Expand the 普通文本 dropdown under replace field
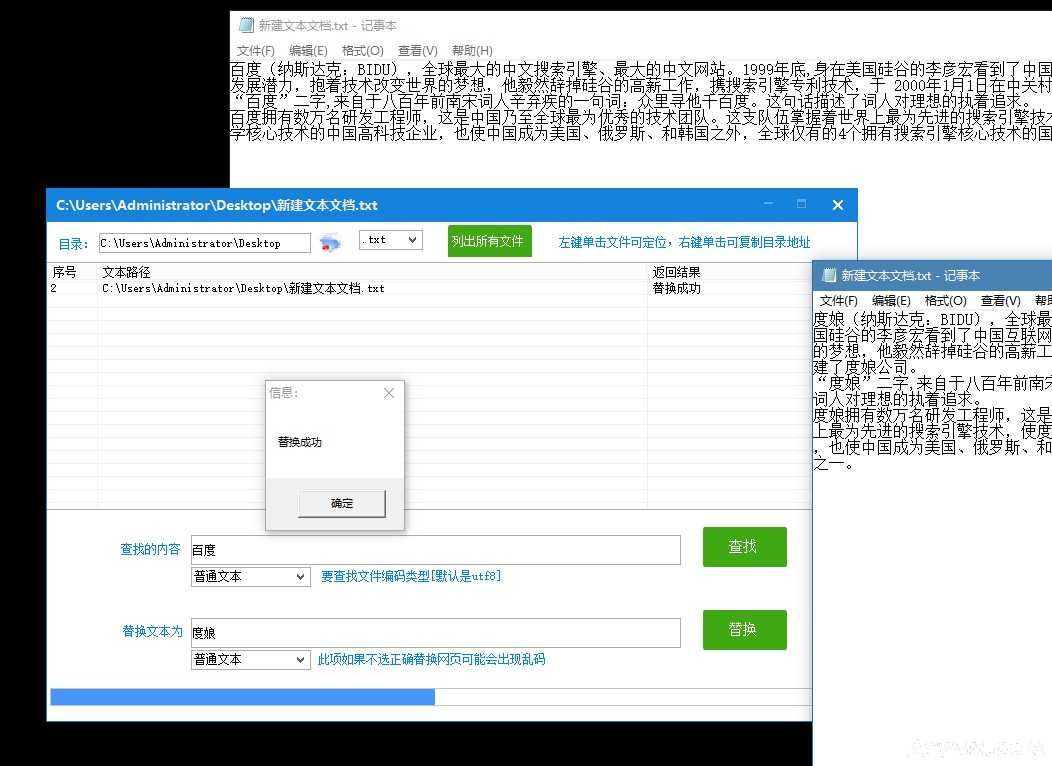1052x766 pixels. point(250,660)
